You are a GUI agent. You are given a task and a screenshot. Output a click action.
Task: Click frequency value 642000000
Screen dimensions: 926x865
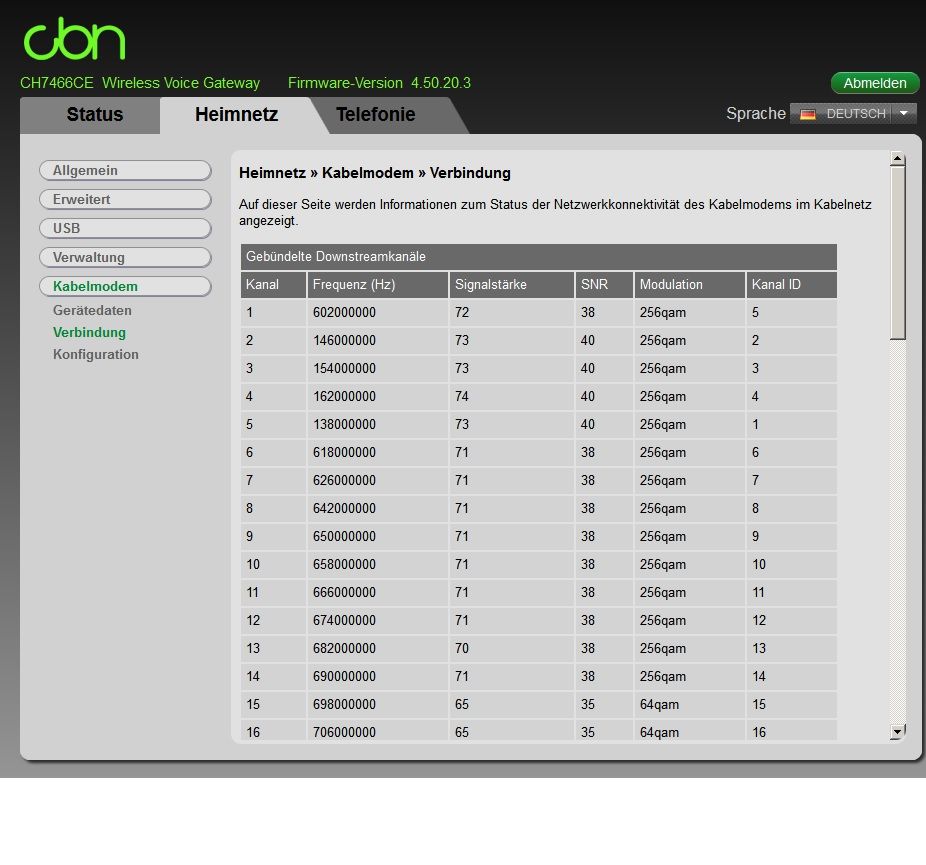[x=344, y=508]
